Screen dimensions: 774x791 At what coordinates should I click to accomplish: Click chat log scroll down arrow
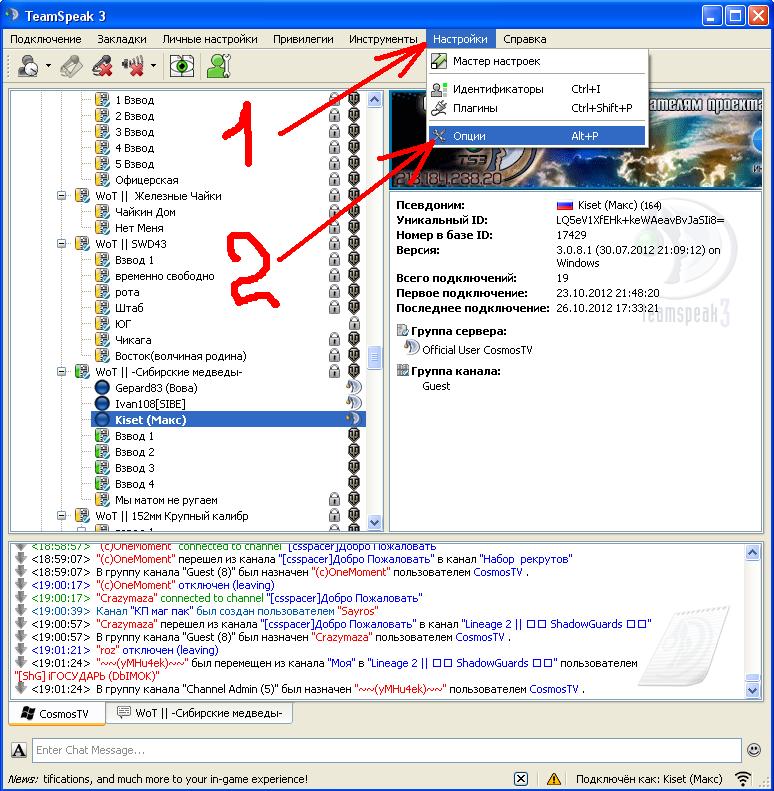752,690
